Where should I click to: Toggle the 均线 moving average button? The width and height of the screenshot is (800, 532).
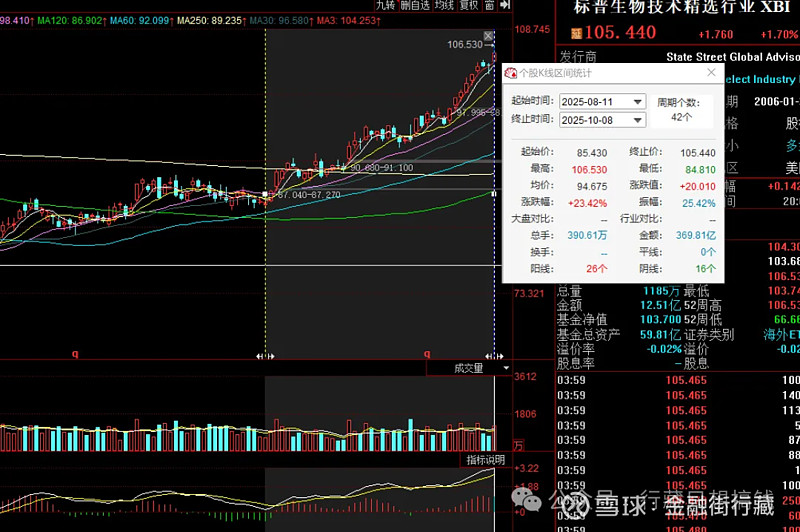tap(444, 5)
